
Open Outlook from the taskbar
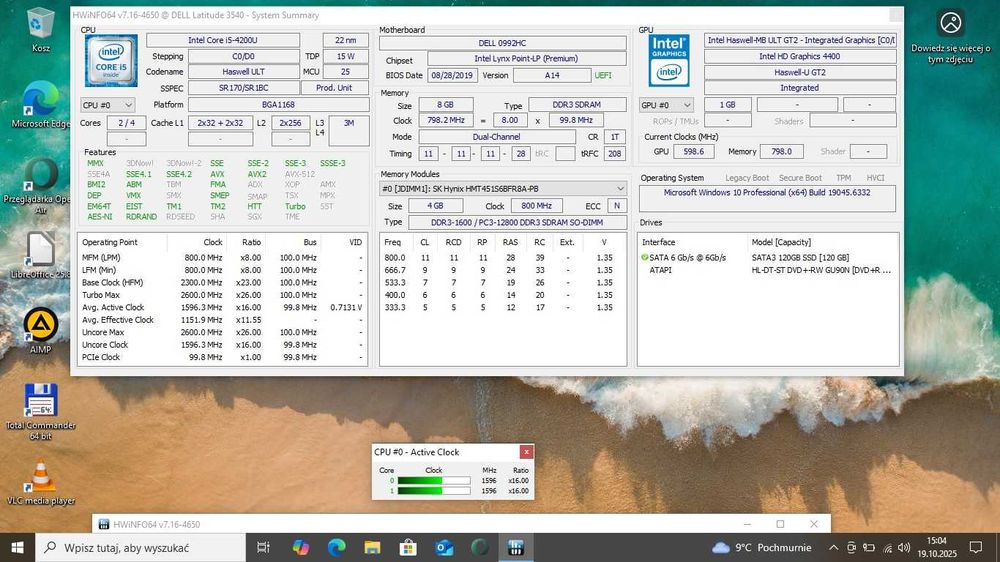click(x=444, y=547)
